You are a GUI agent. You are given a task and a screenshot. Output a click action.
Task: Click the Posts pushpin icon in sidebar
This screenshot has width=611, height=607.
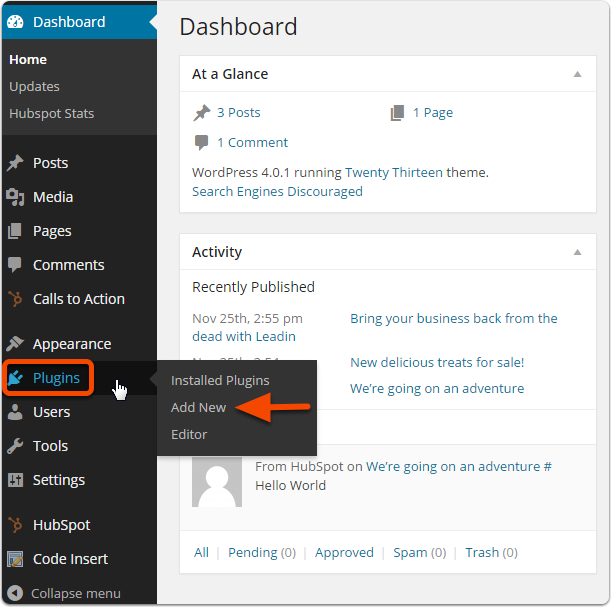(x=15, y=163)
